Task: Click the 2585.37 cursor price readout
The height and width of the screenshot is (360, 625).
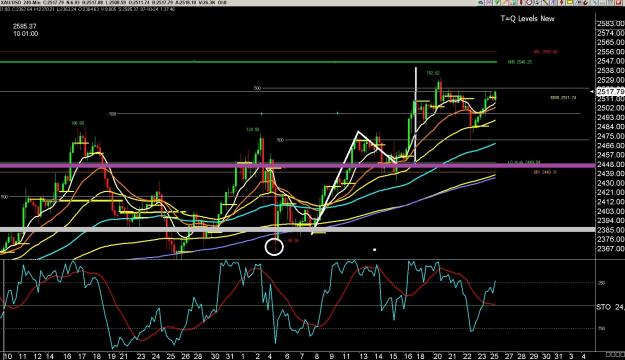Action: click(x=25, y=26)
